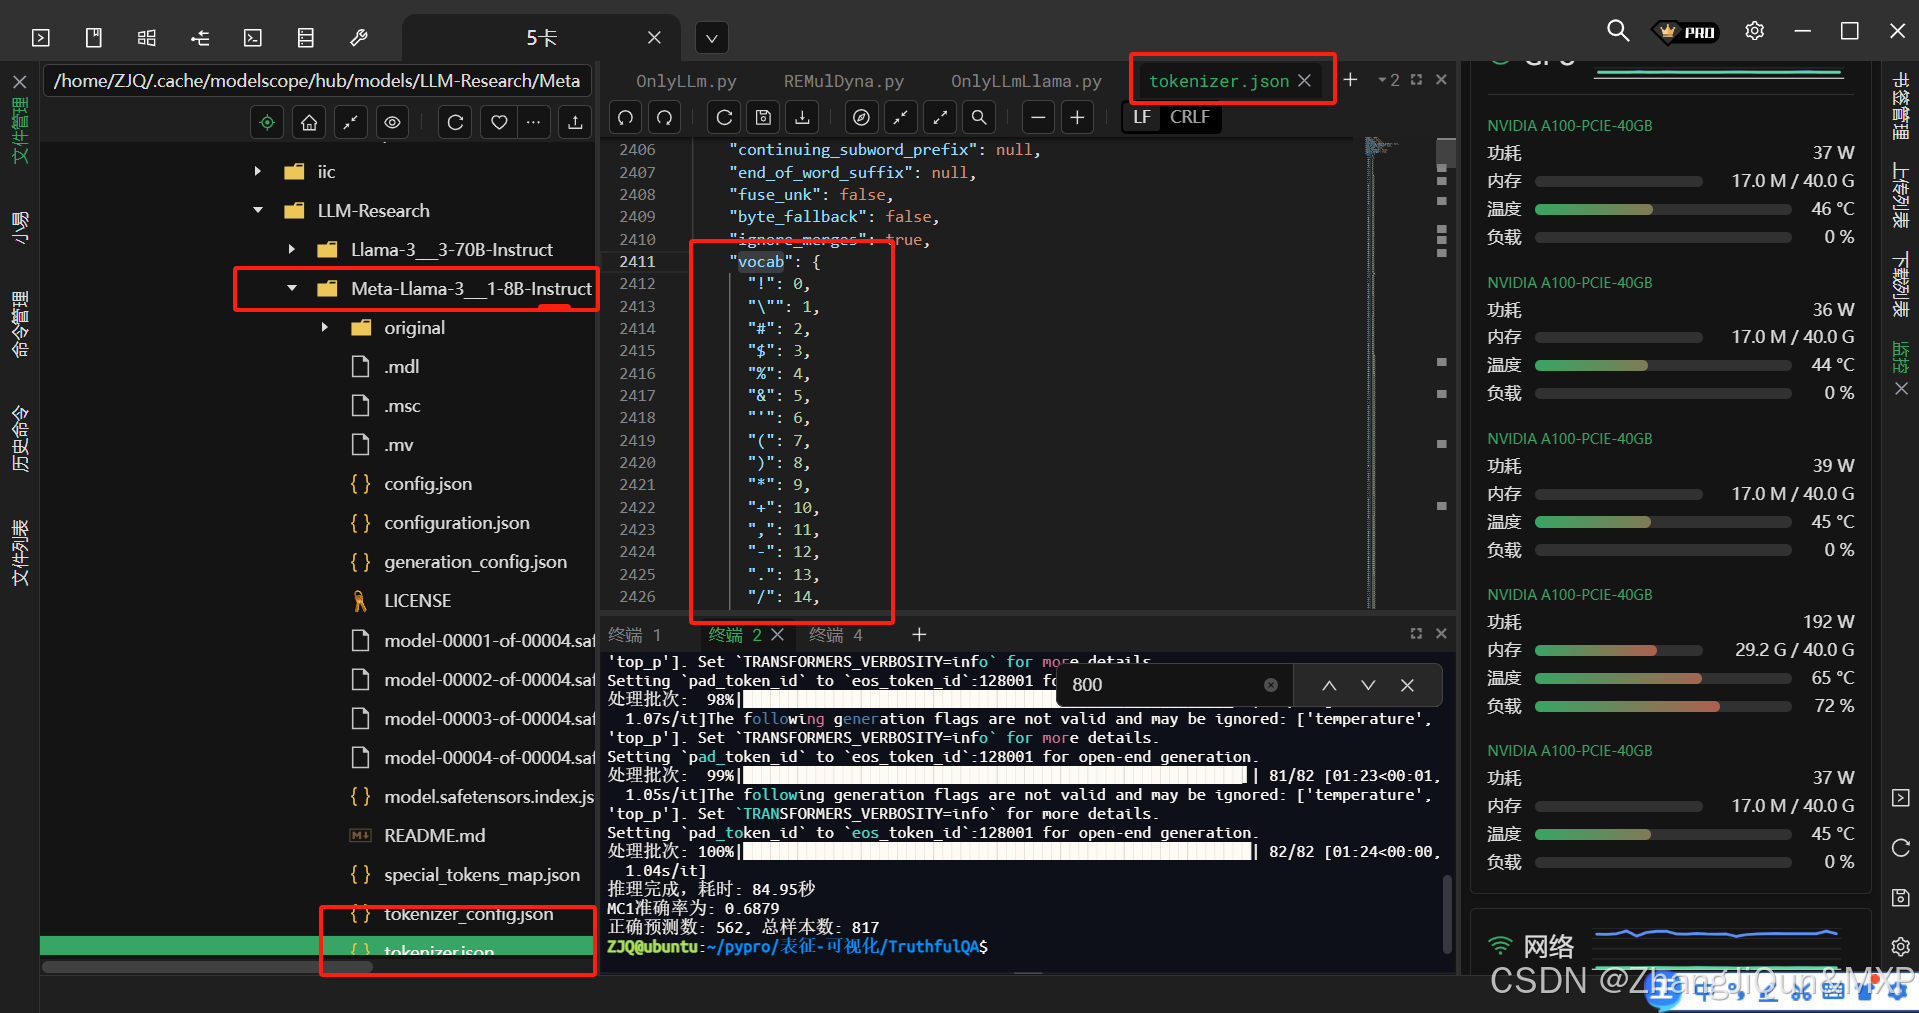
Task: Expand the original folder
Action: point(324,327)
